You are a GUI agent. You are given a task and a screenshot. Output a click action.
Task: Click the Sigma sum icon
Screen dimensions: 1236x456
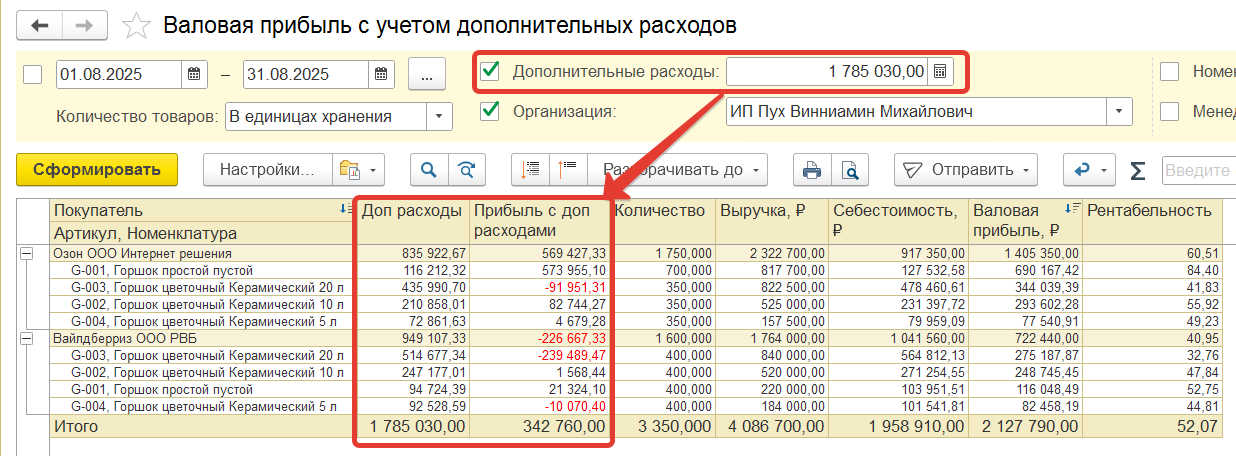1137,170
